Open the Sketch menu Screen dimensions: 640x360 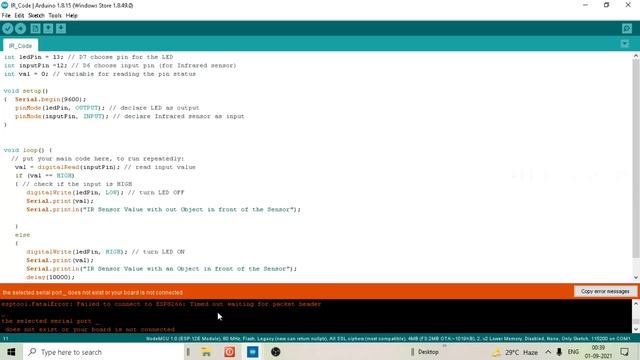pos(36,16)
